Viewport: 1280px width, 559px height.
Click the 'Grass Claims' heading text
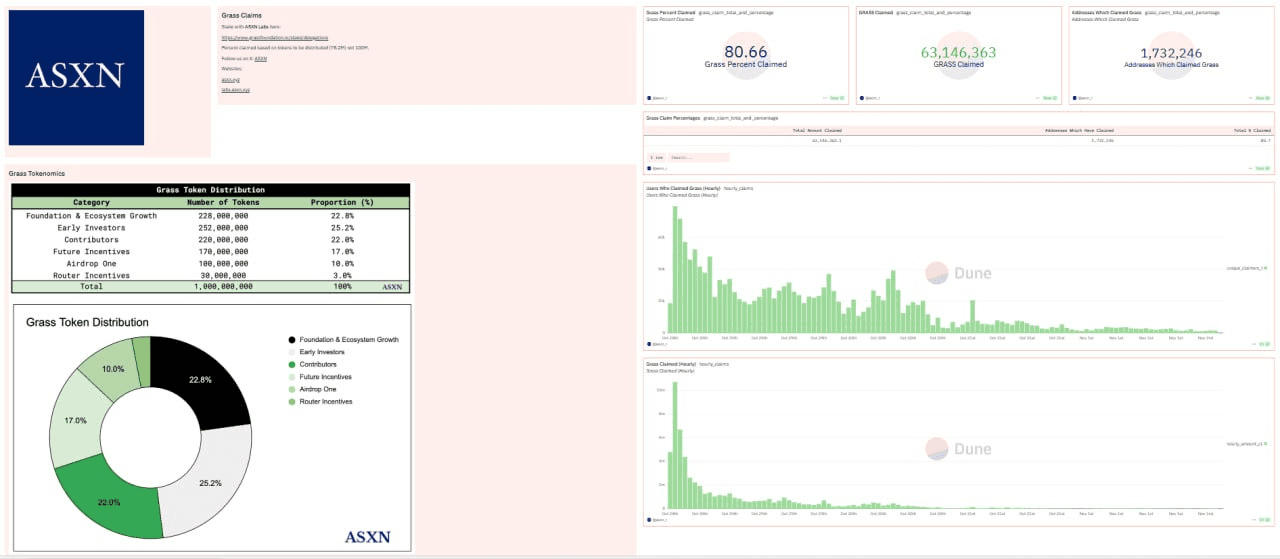(241, 16)
